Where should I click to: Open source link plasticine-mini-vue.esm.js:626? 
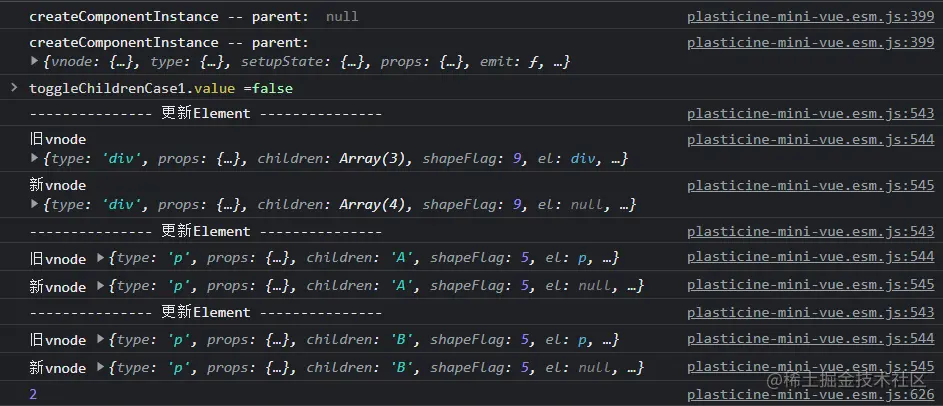[x=811, y=394]
